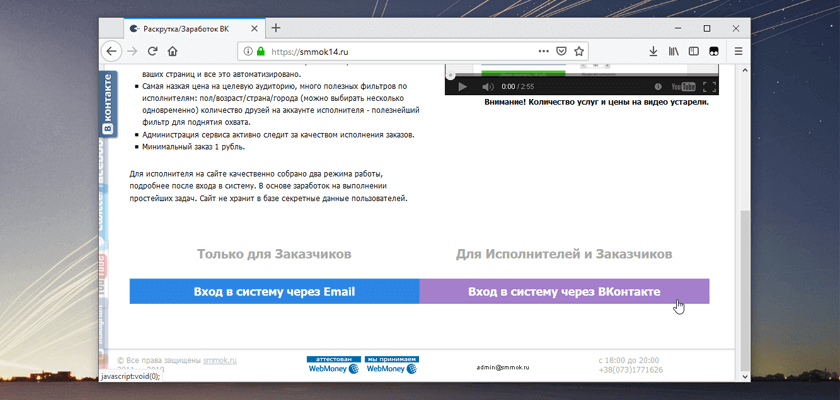Click the page vertical scrollbar thumb

(744, 290)
